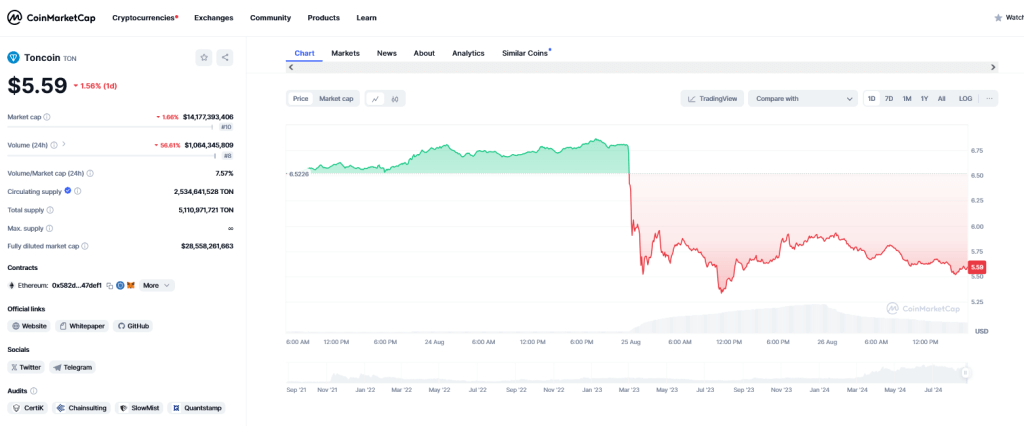Click the range selector handle under chart
Image resolution: width=1024 pixels, height=426 pixels.
click(966, 373)
